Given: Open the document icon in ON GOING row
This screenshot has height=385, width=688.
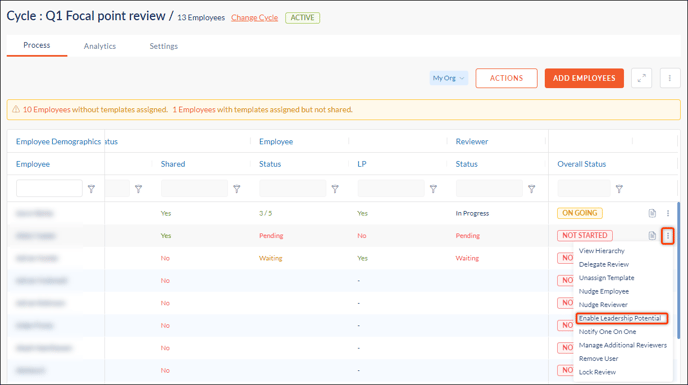Looking at the screenshot, I should tap(652, 213).
